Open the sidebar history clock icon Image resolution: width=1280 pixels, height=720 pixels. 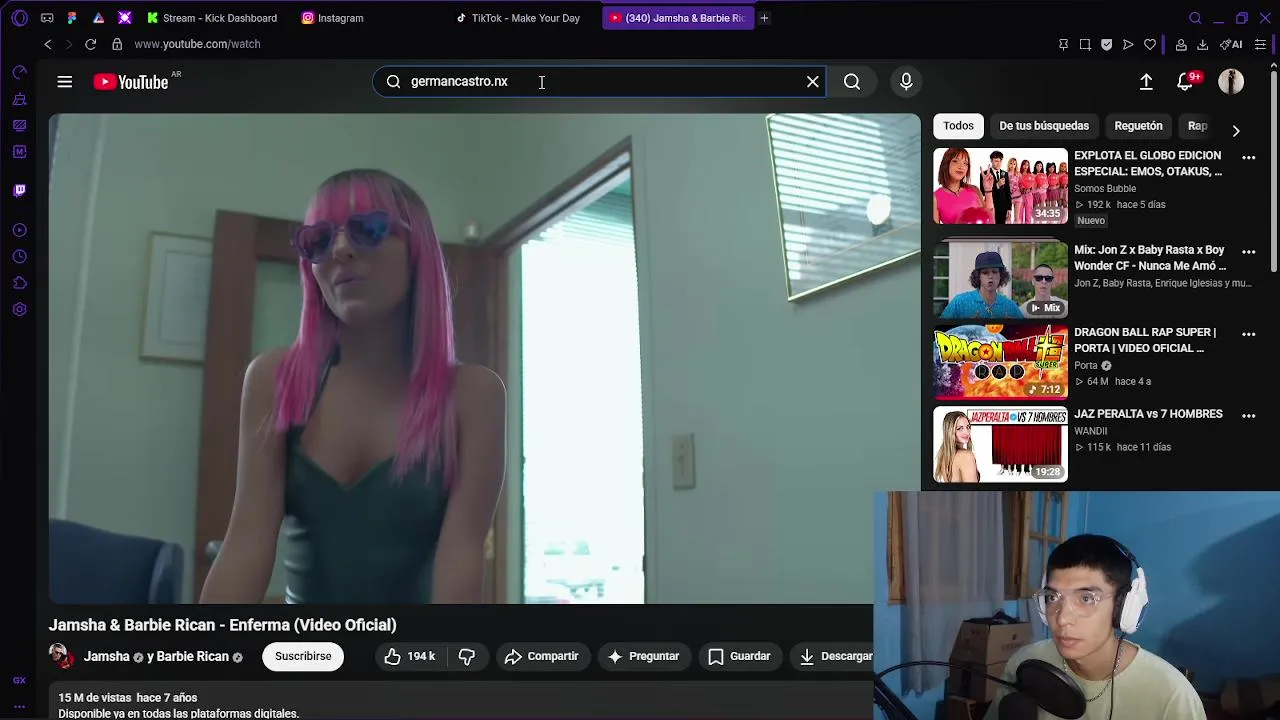[19, 257]
